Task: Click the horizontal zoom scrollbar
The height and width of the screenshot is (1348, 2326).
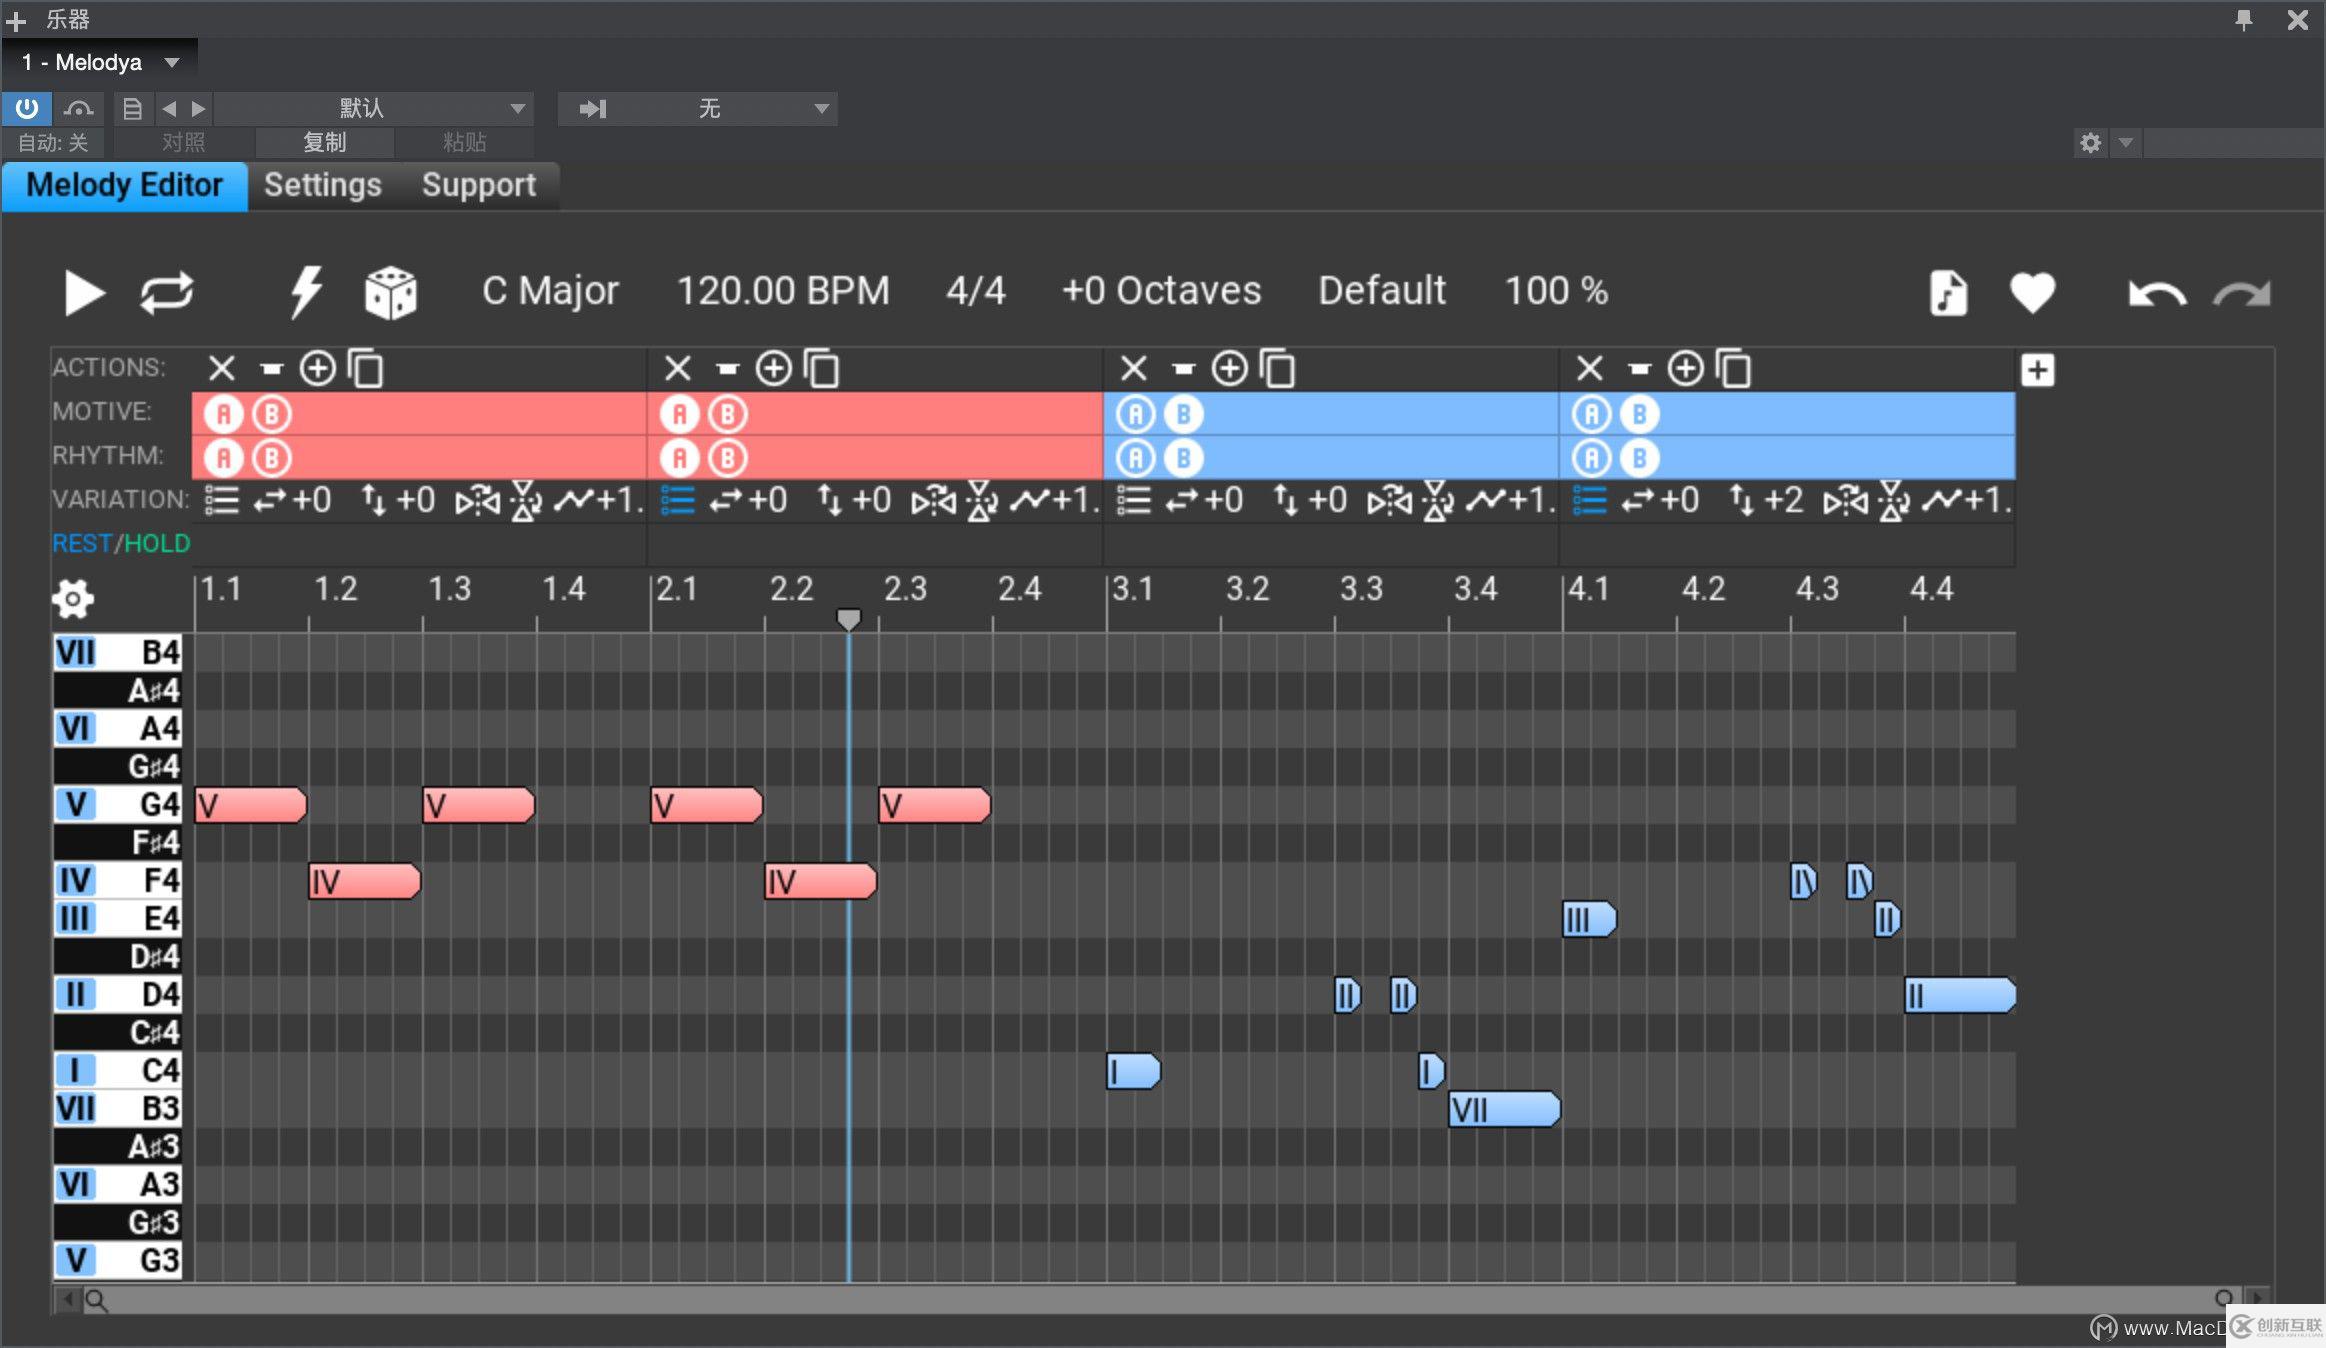Action: point(1160,1298)
